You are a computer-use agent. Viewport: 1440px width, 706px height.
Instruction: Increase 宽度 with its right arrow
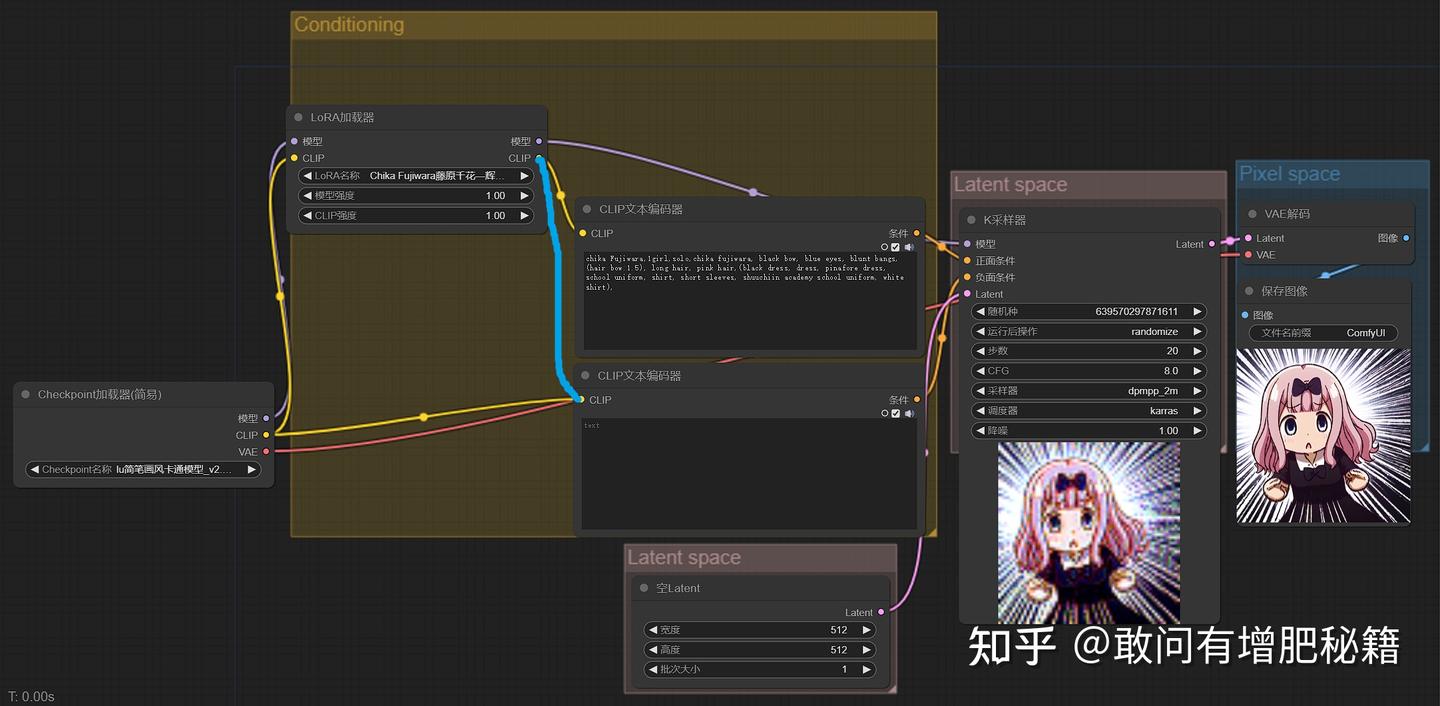coord(866,630)
